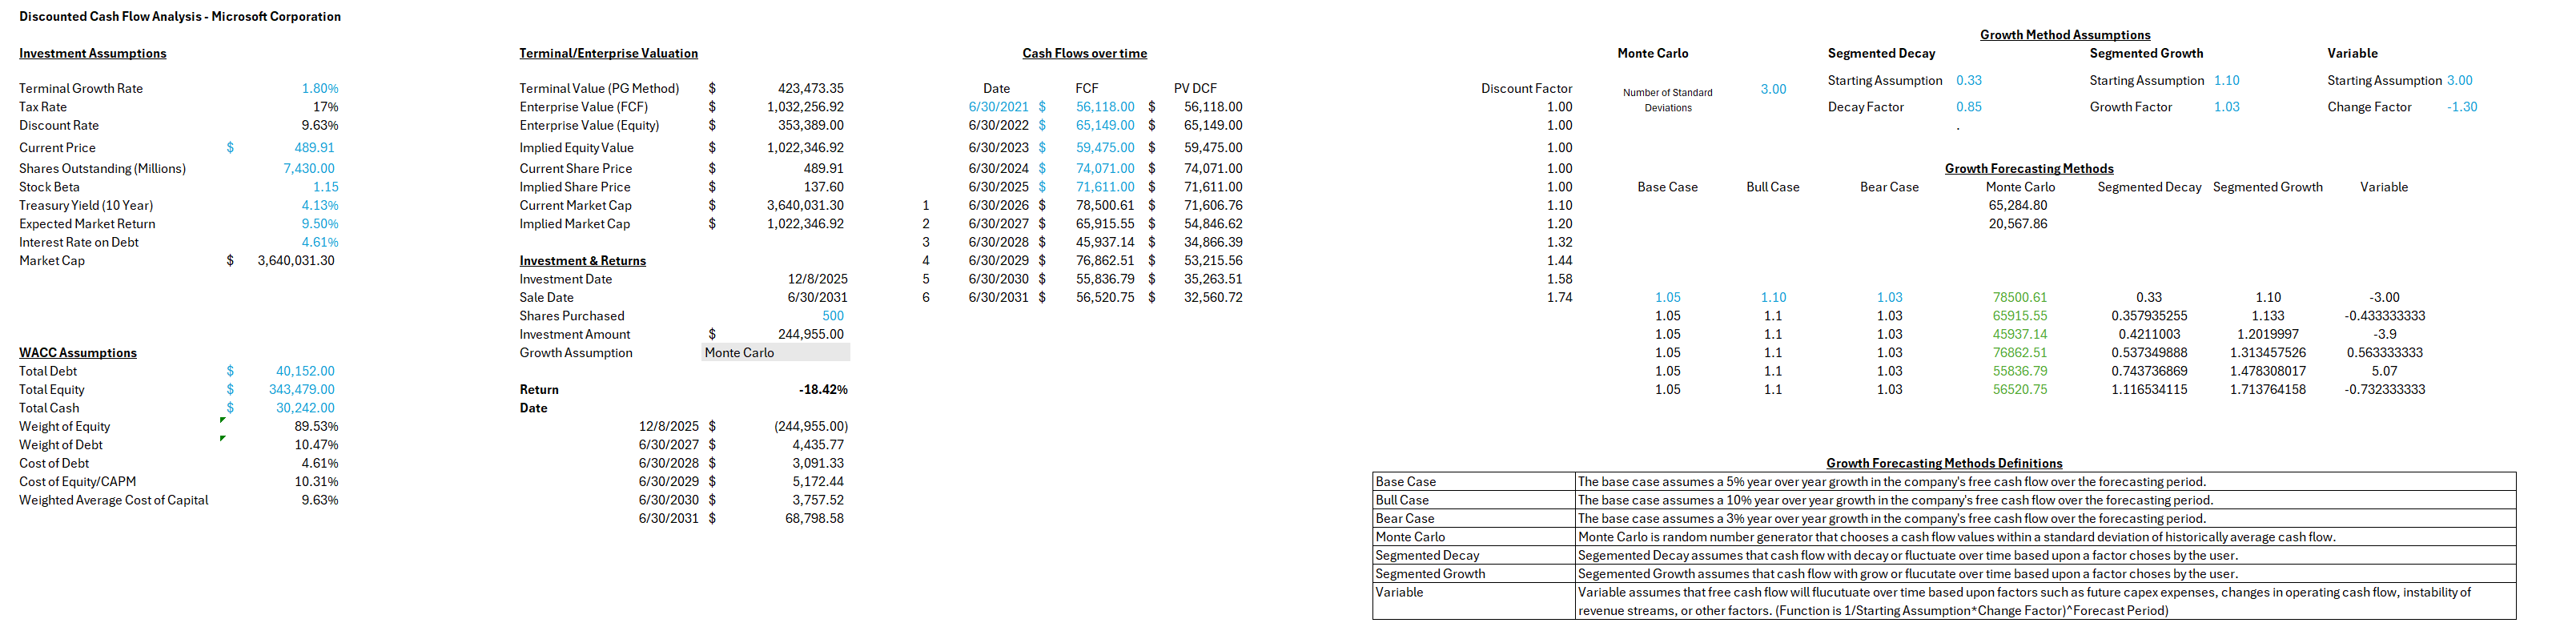Click the Segmented Growth Factor value 1.03
The image size is (2576, 635).
pyautogui.click(x=2227, y=107)
